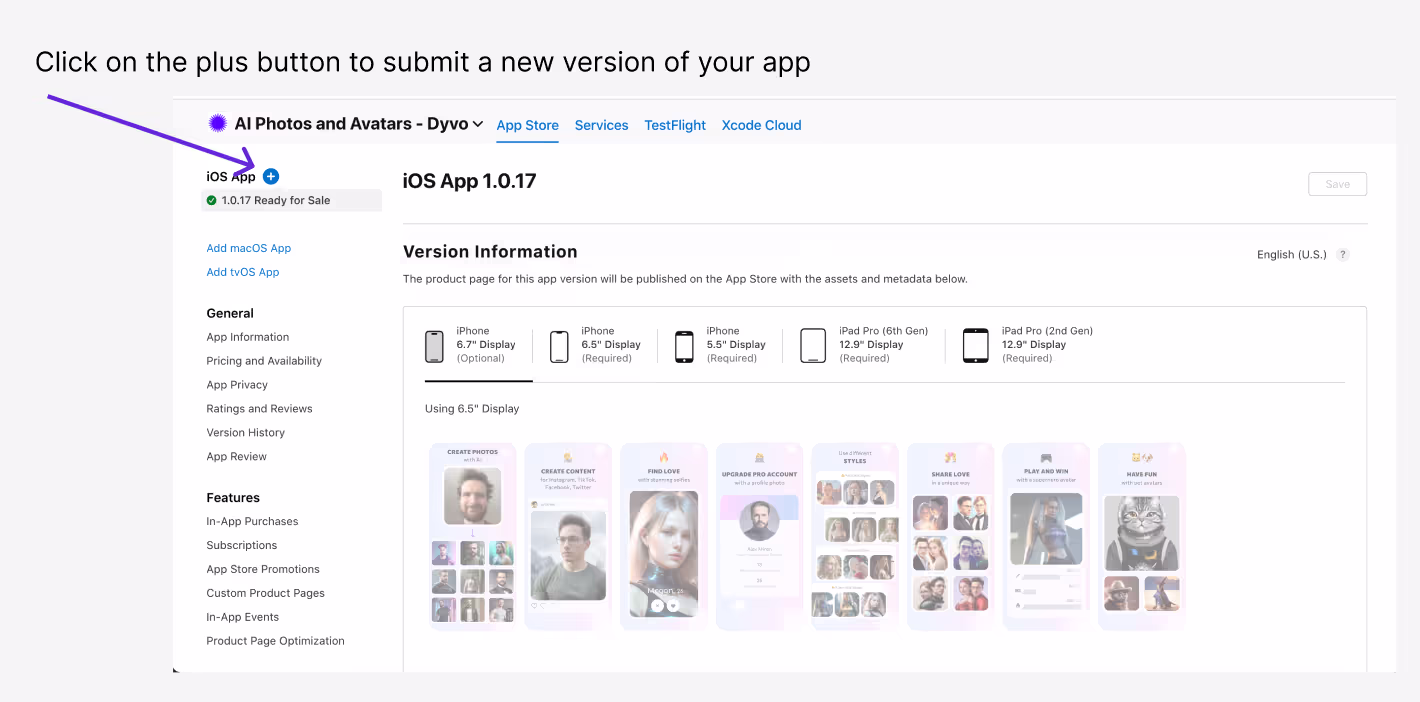Click the Have Fun cat screenshot thumbnail

click(1142, 537)
